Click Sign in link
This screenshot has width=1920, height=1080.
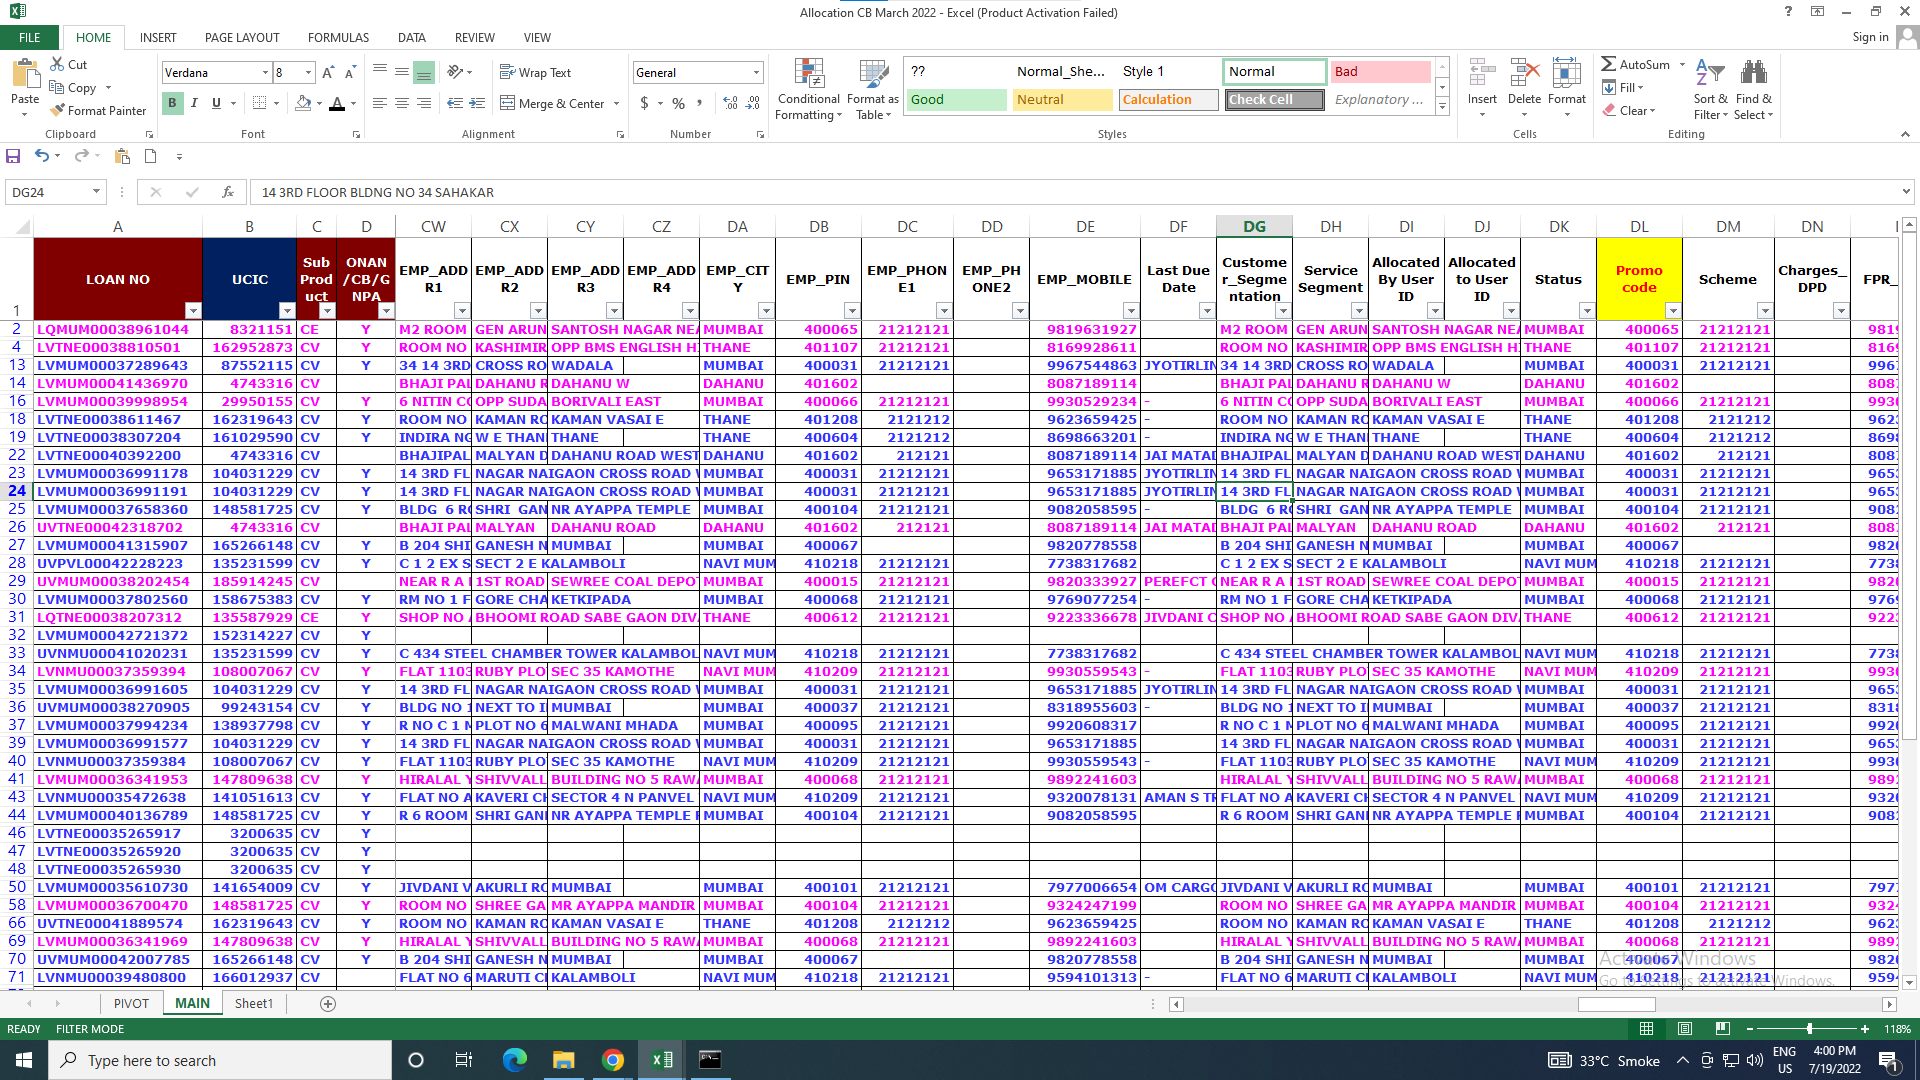1870,37
